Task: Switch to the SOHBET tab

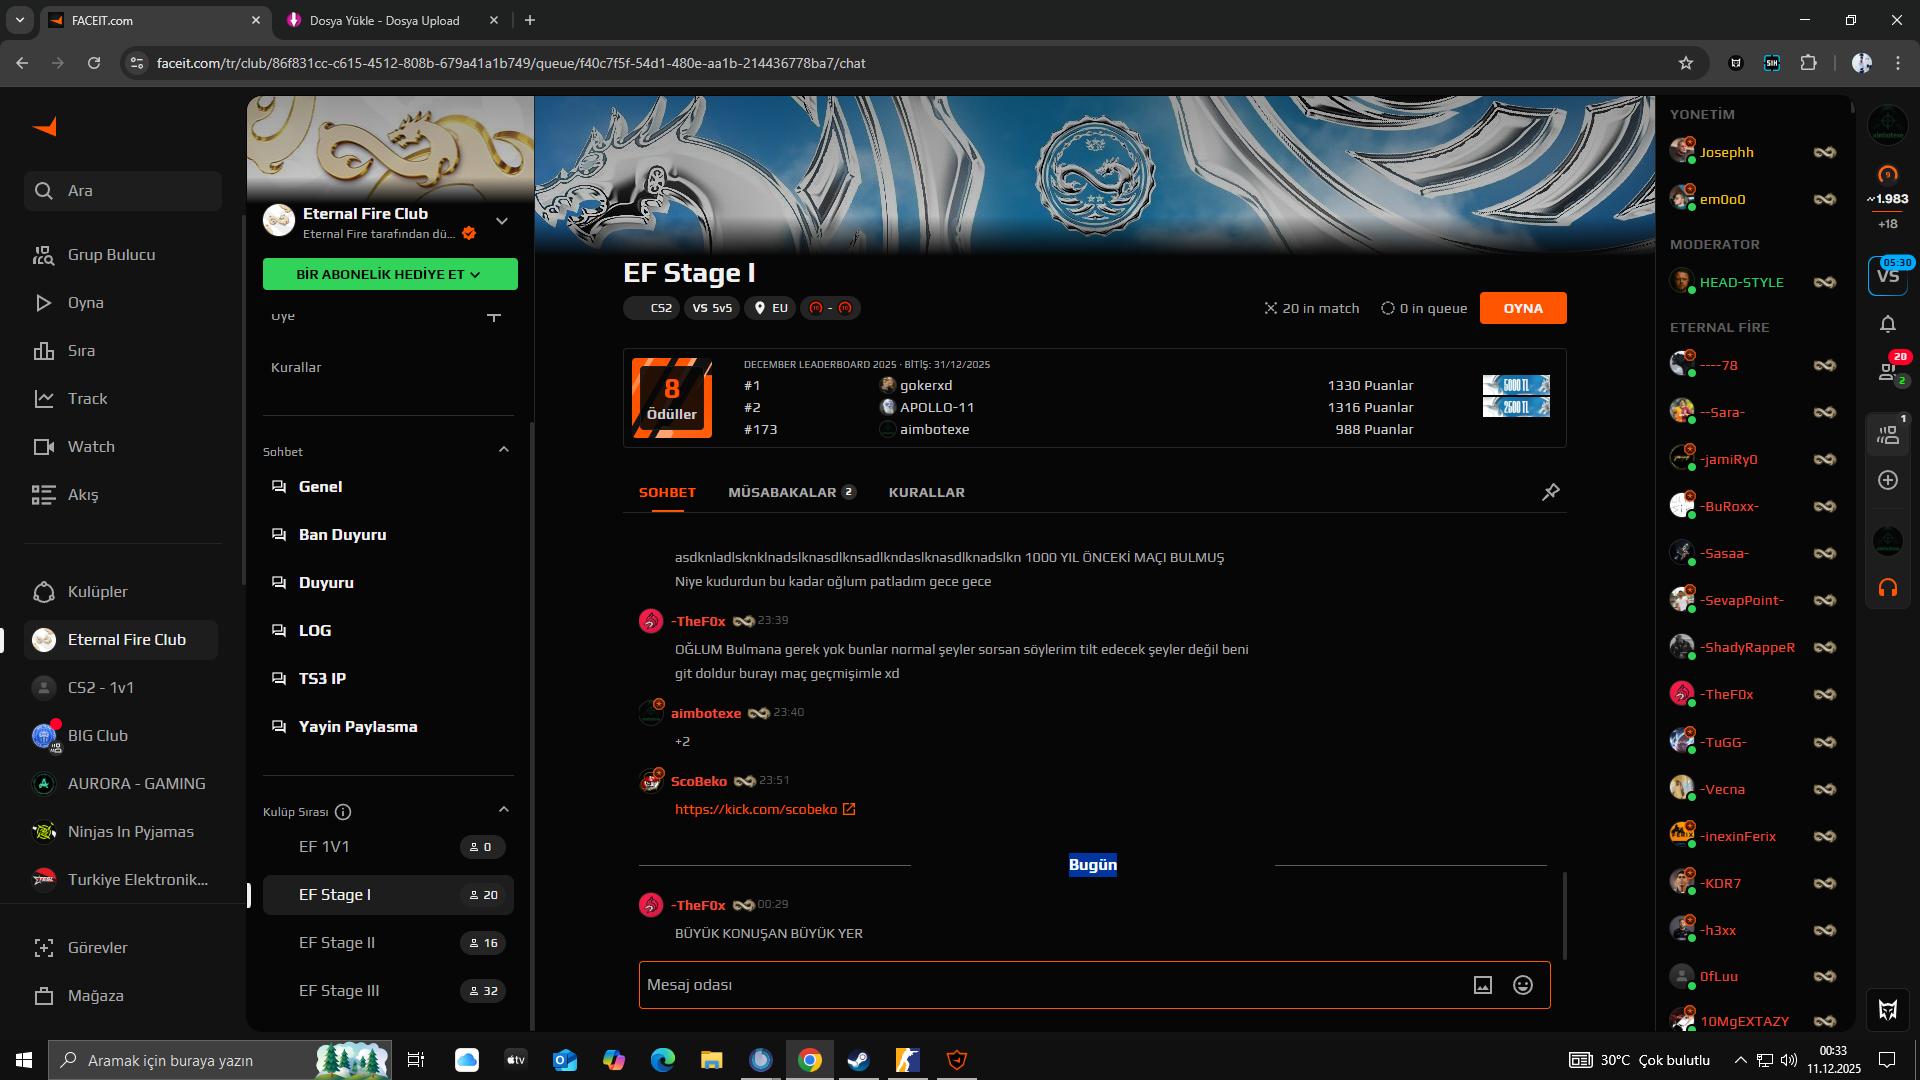Action: coord(667,493)
